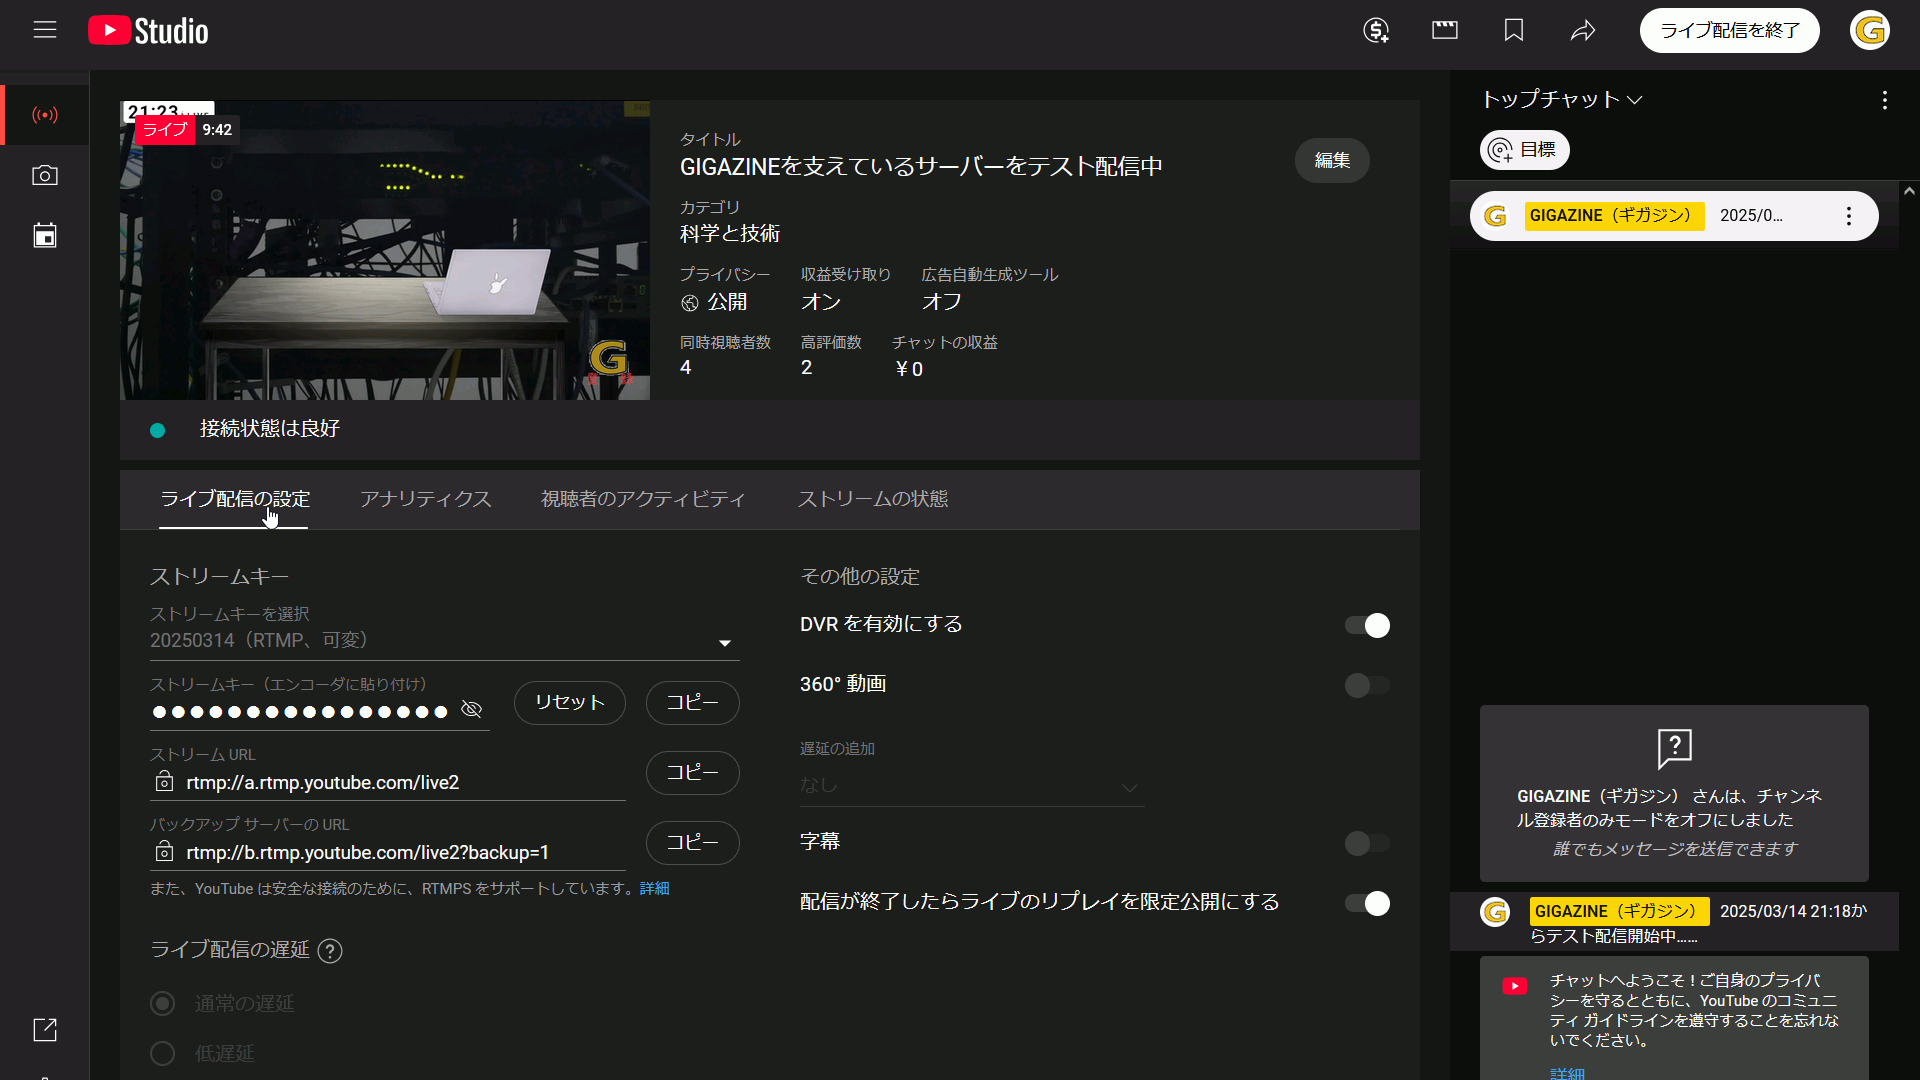Switch to the アナリティクス tab

pos(426,499)
